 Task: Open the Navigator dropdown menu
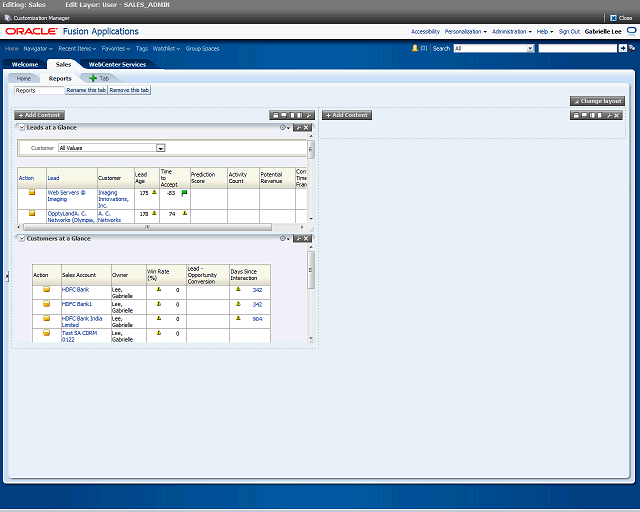click(38, 49)
